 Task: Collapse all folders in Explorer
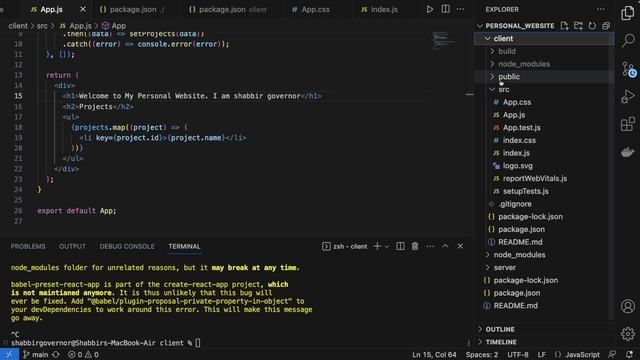point(606,26)
